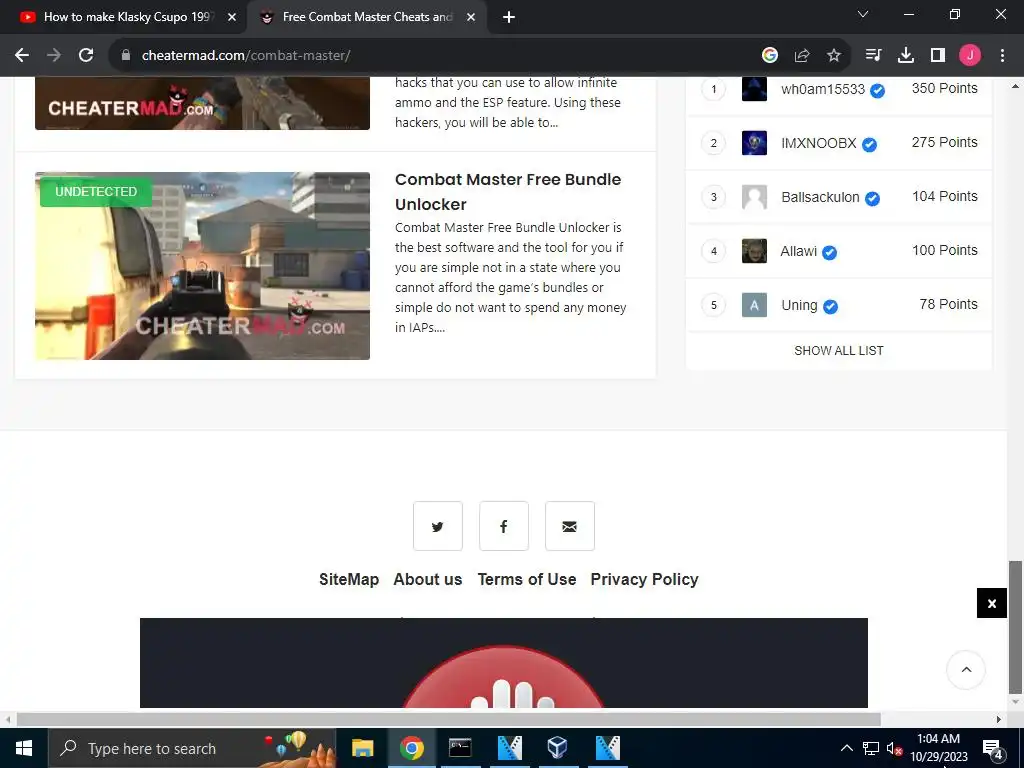The height and width of the screenshot is (768, 1024).
Task: Click wh0am15533 avatar image
Action: coord(754,89)
